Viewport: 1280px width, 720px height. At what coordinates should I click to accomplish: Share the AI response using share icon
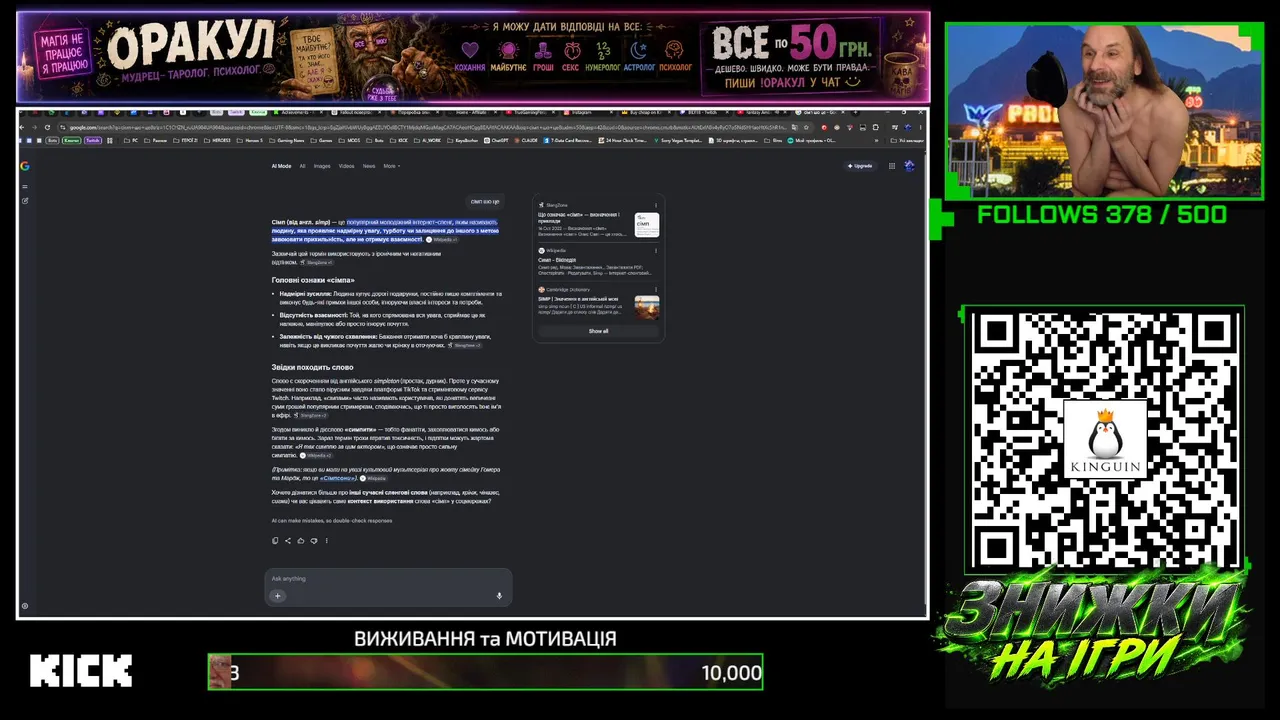coord(288,541)
